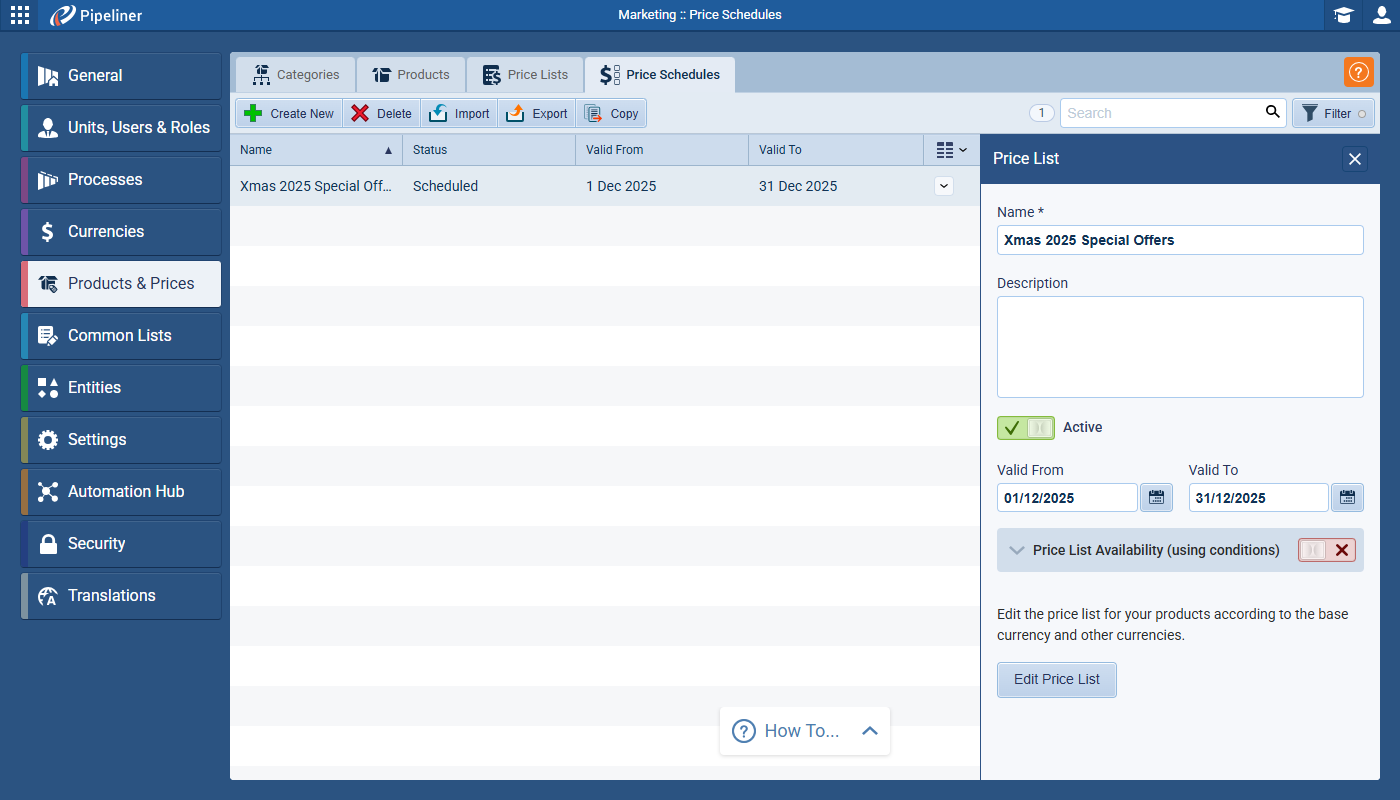Toggle the Filter button

pyautogui.click(x=1333, y=113)
